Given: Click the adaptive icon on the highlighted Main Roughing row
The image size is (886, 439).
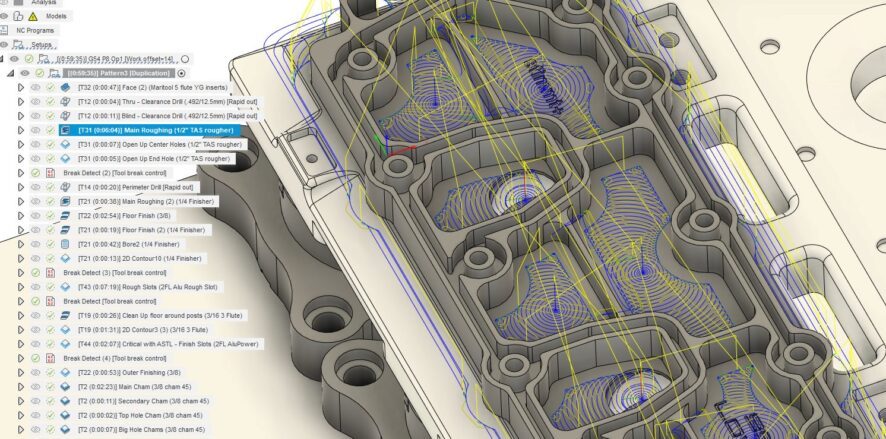Looking at the screenshot, I should tap(65, 131).
